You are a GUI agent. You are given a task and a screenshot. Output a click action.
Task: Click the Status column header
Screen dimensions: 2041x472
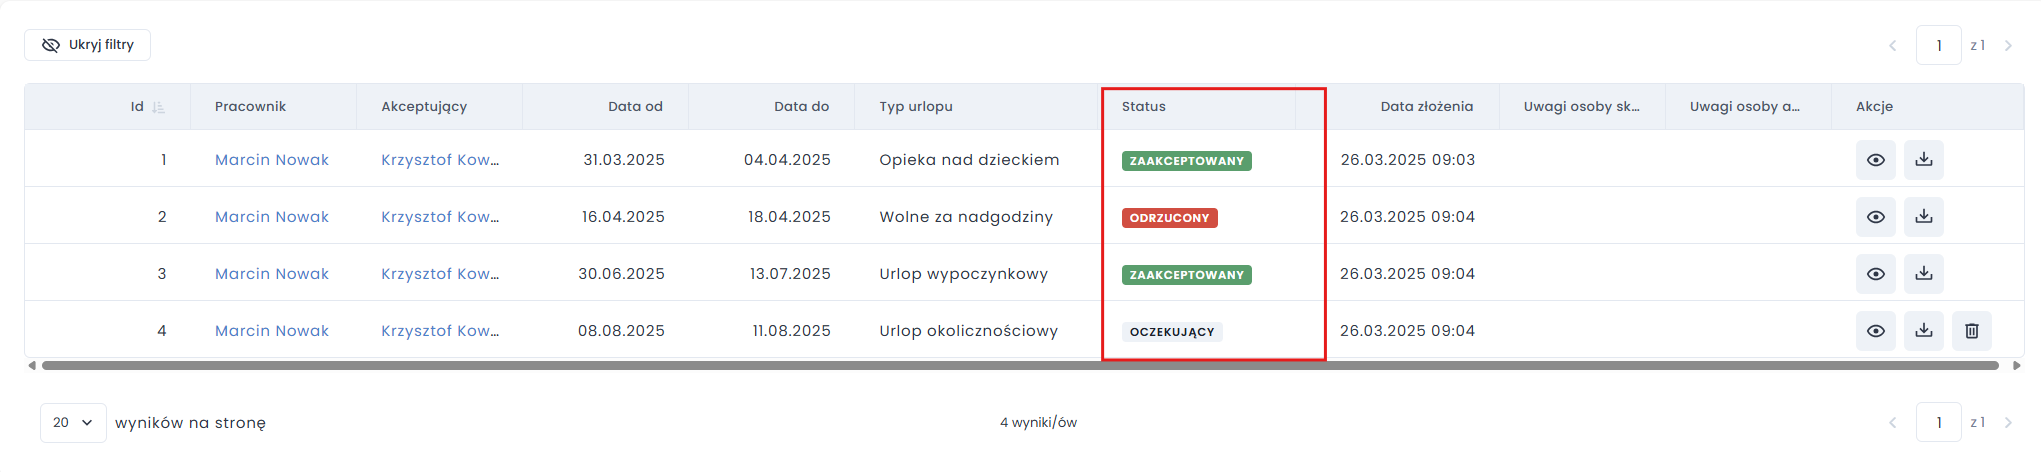pyautogui.click(x=1143, y=107)
